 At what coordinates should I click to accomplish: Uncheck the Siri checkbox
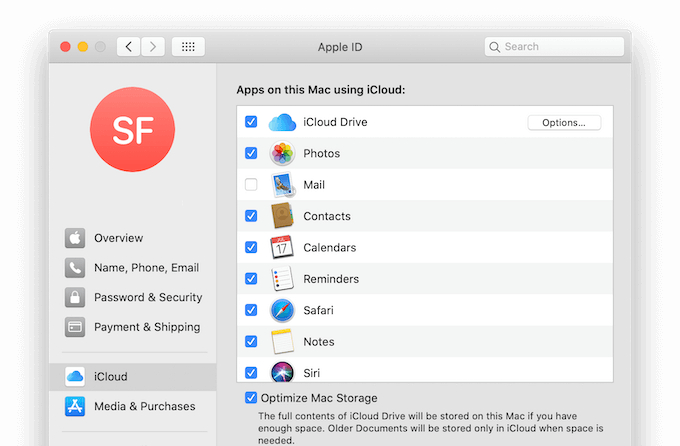click(251, 373)
